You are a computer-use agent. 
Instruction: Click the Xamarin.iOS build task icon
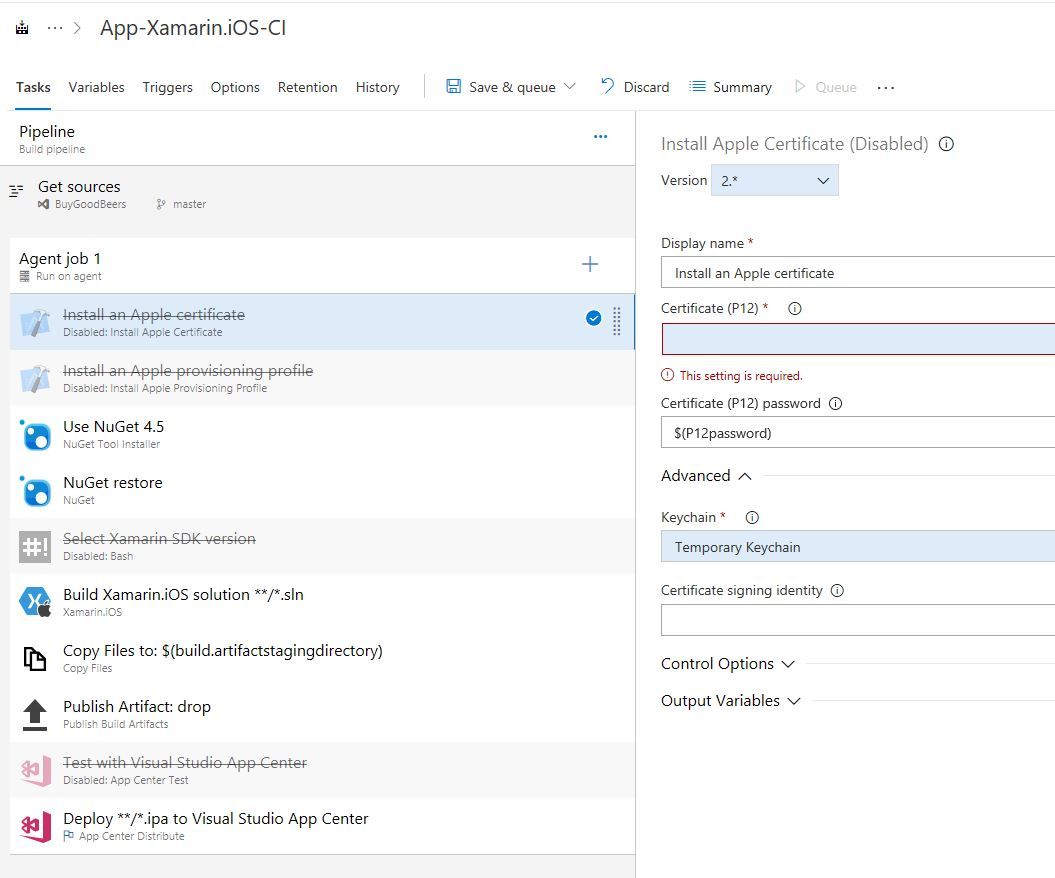(x=35, y=602)
